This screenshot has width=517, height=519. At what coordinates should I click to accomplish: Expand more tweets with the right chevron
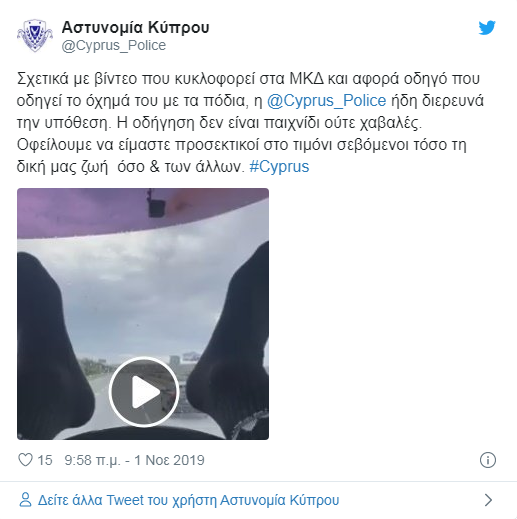click(488, 500)
